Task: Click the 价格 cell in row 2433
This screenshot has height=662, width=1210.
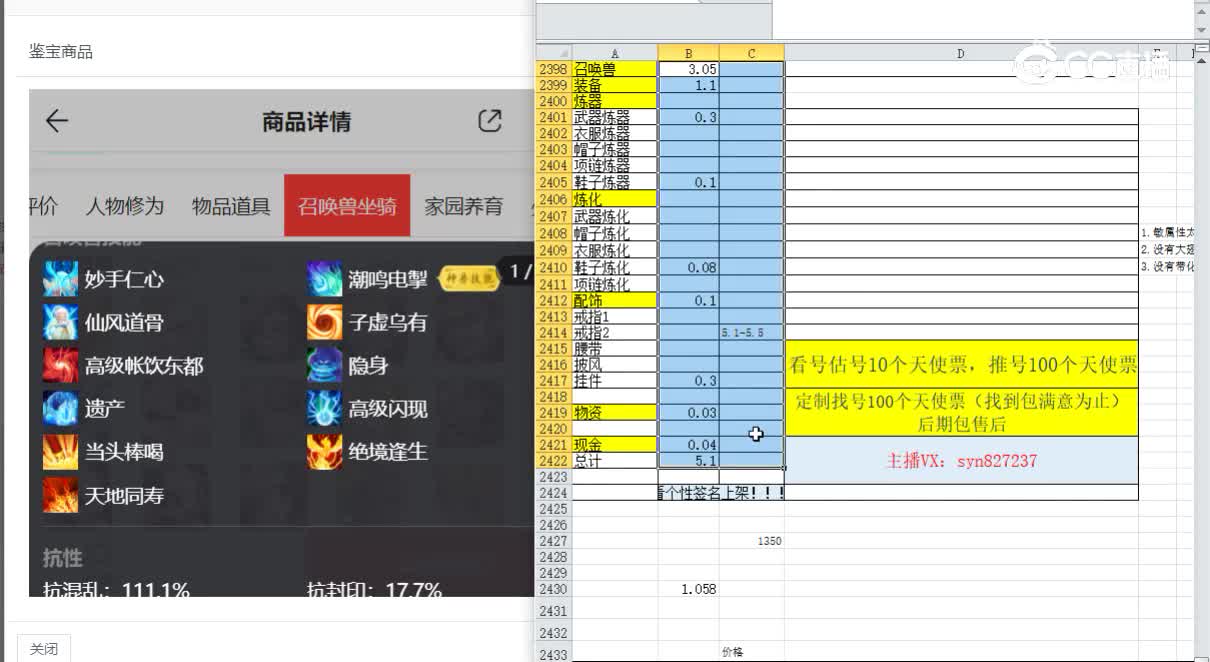Action: pyautogui.click(x=751, y=653)
